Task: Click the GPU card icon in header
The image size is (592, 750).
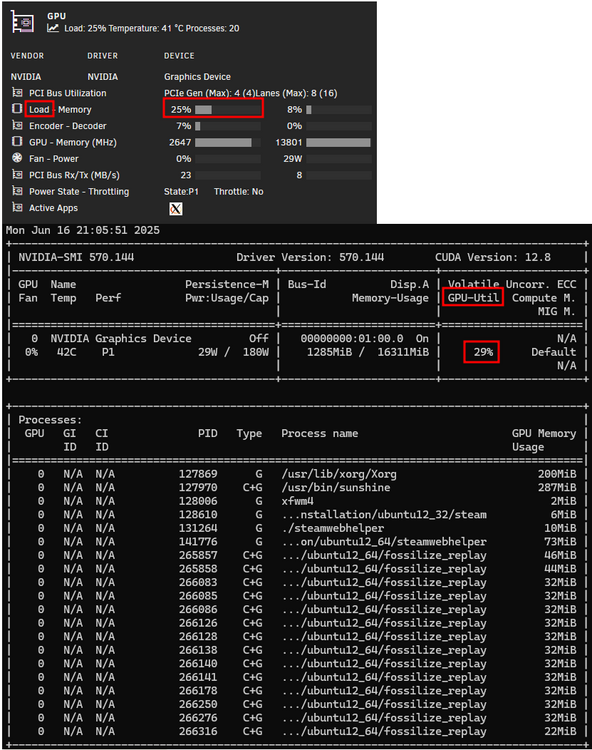Action: (x=22, y=22)
